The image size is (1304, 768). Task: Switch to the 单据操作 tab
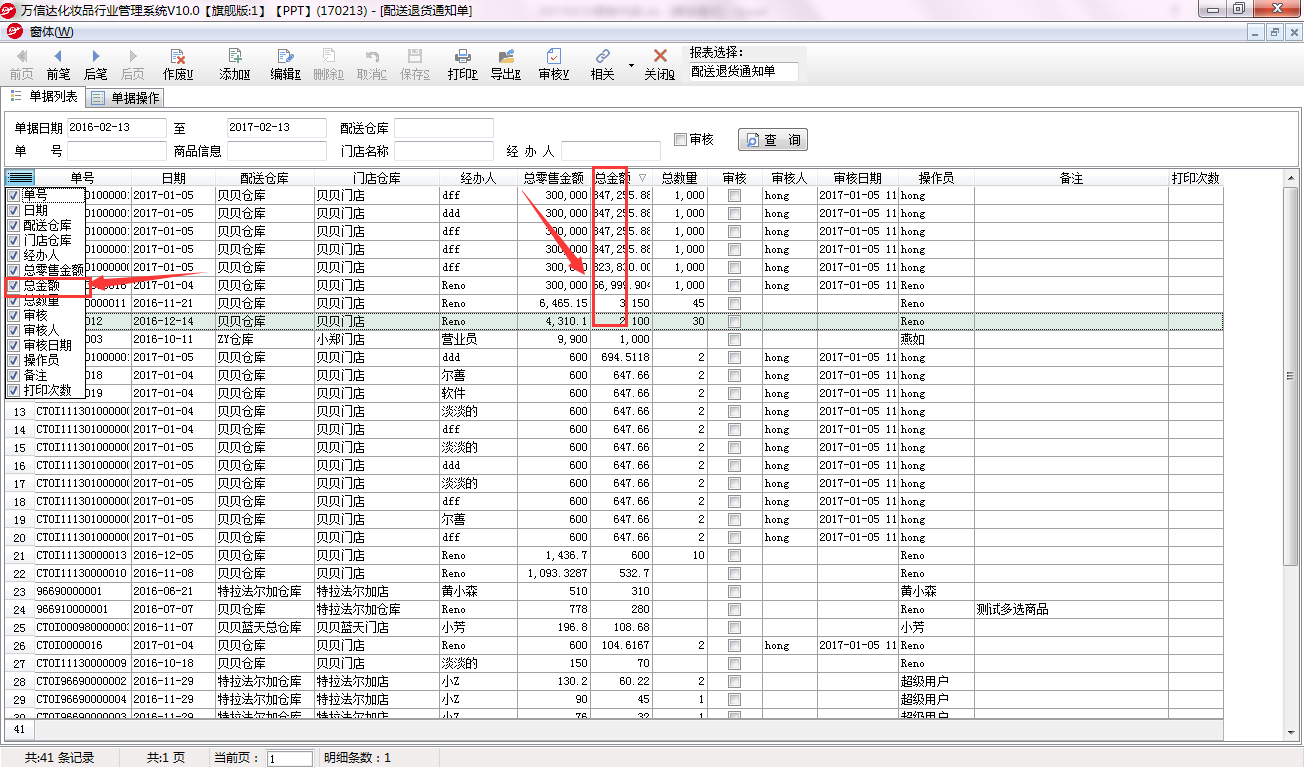click(x=126, y=98)
